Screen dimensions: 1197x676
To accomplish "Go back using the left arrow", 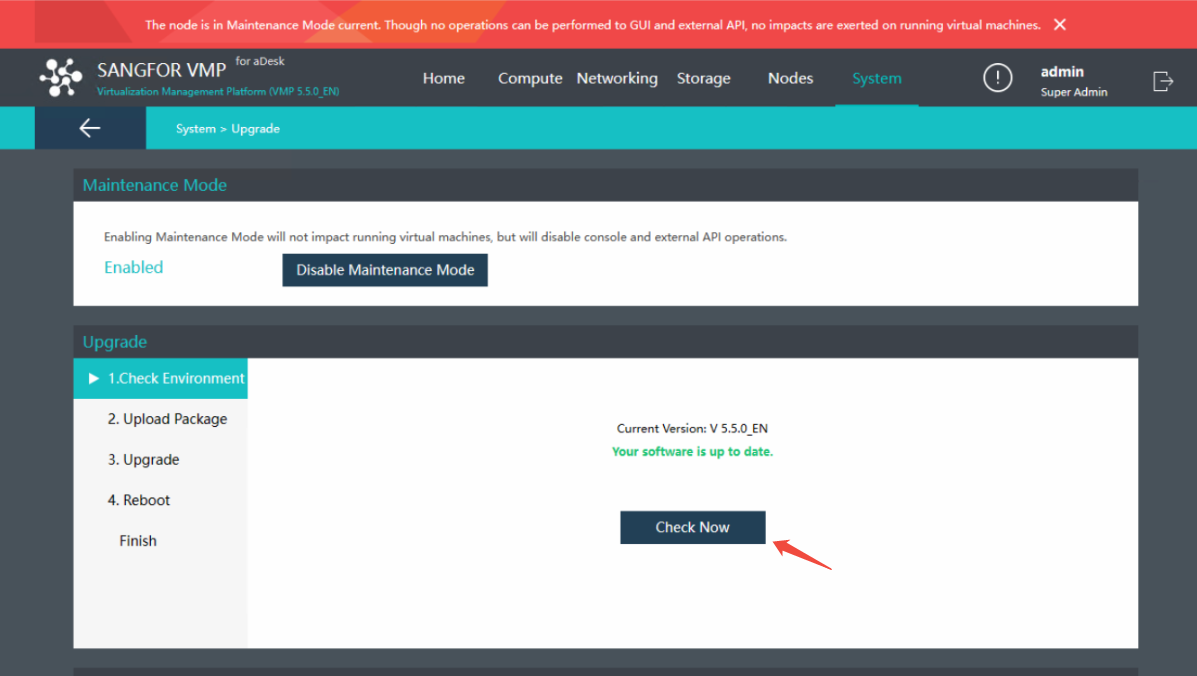I will [x=90, y=128].
